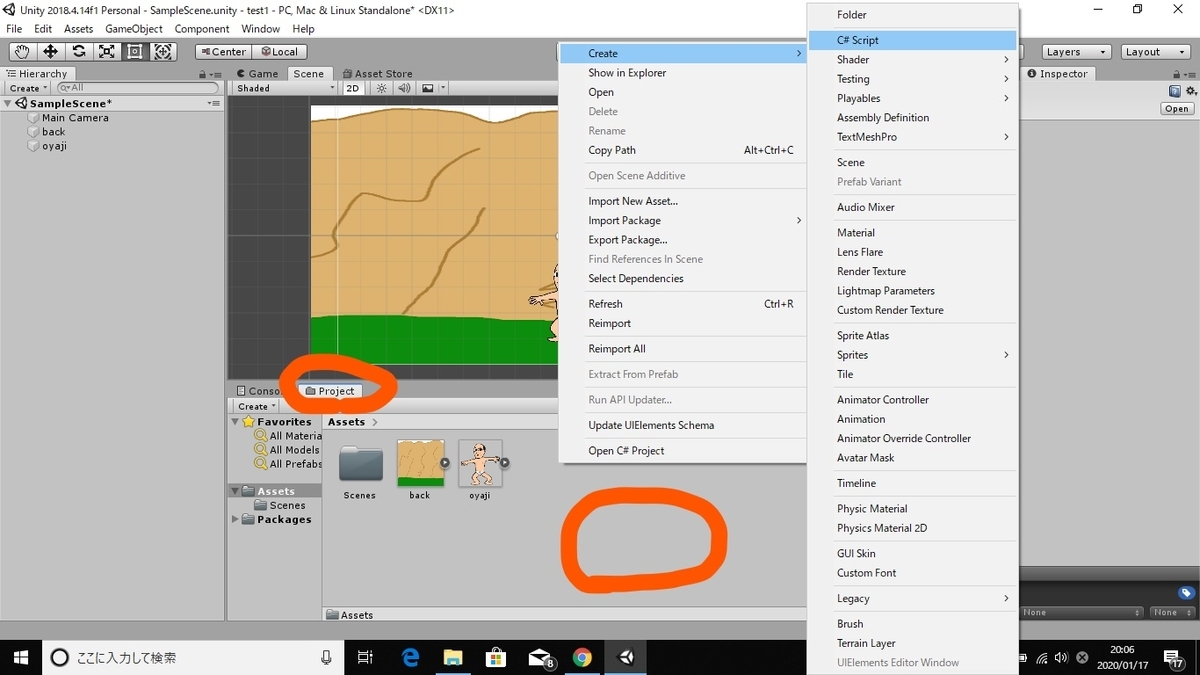
Task: Click Import New Asset menu item
Action: (683, 201)
